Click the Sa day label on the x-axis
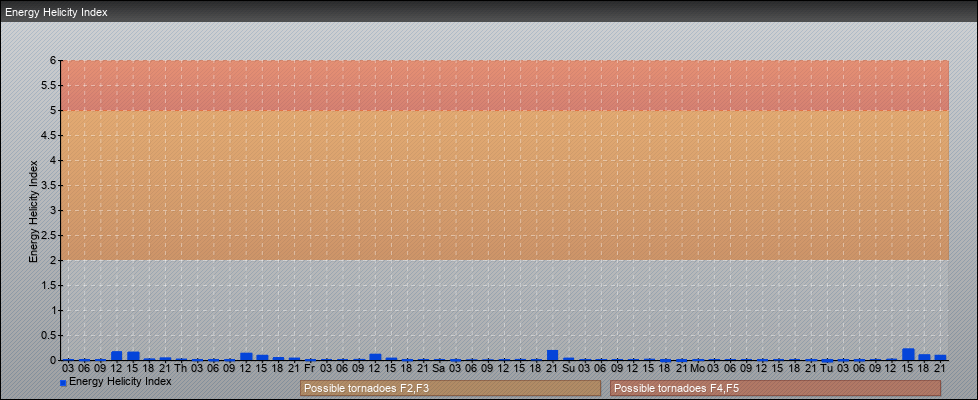Viewport: 978px width, 400px height. (x=439, y=368)
